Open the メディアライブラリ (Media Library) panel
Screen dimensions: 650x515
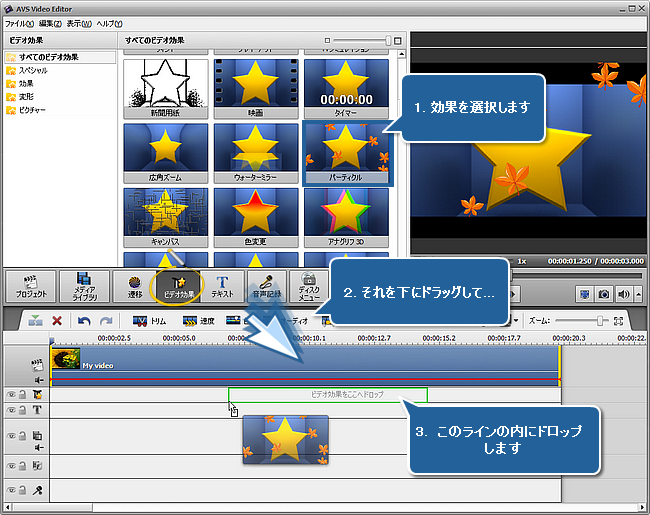click(85, 286)
